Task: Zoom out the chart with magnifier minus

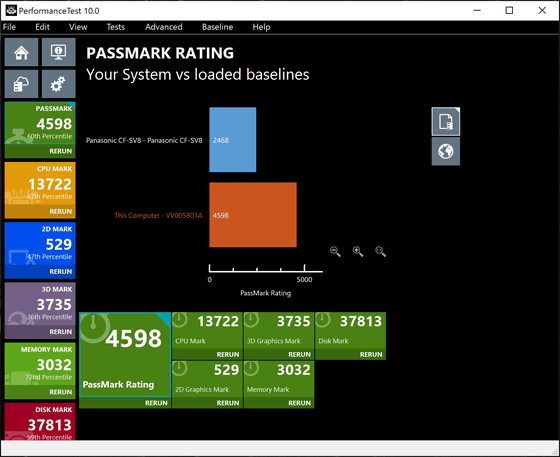Action: (335, 251)
